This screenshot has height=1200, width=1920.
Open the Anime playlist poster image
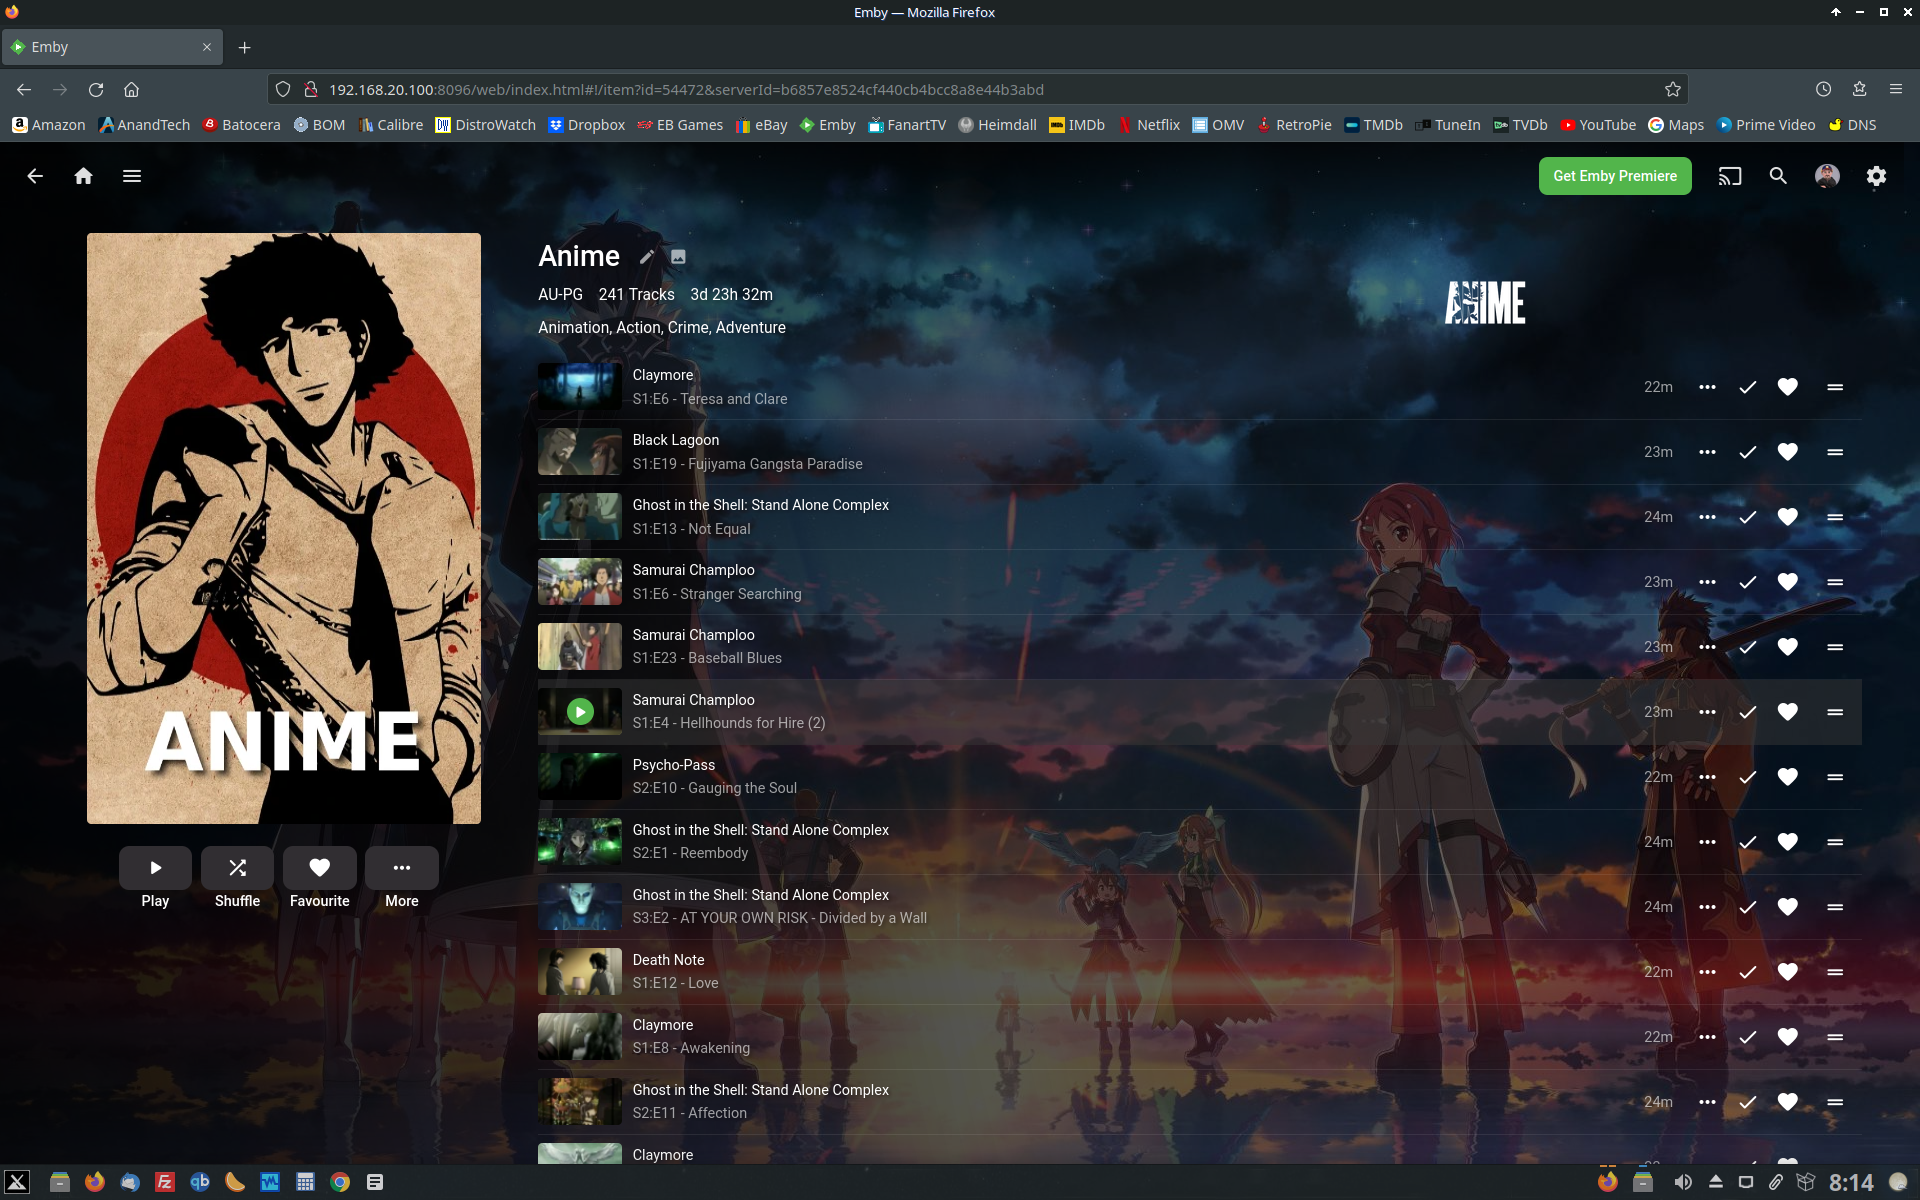(x=284, y=528)
